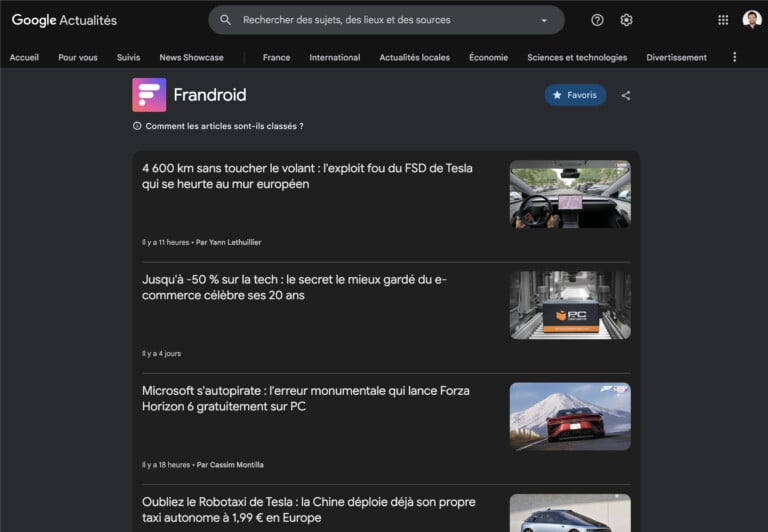Open the help question mark icon
Viewport: 768px width, 532px height.
[597, 20]
